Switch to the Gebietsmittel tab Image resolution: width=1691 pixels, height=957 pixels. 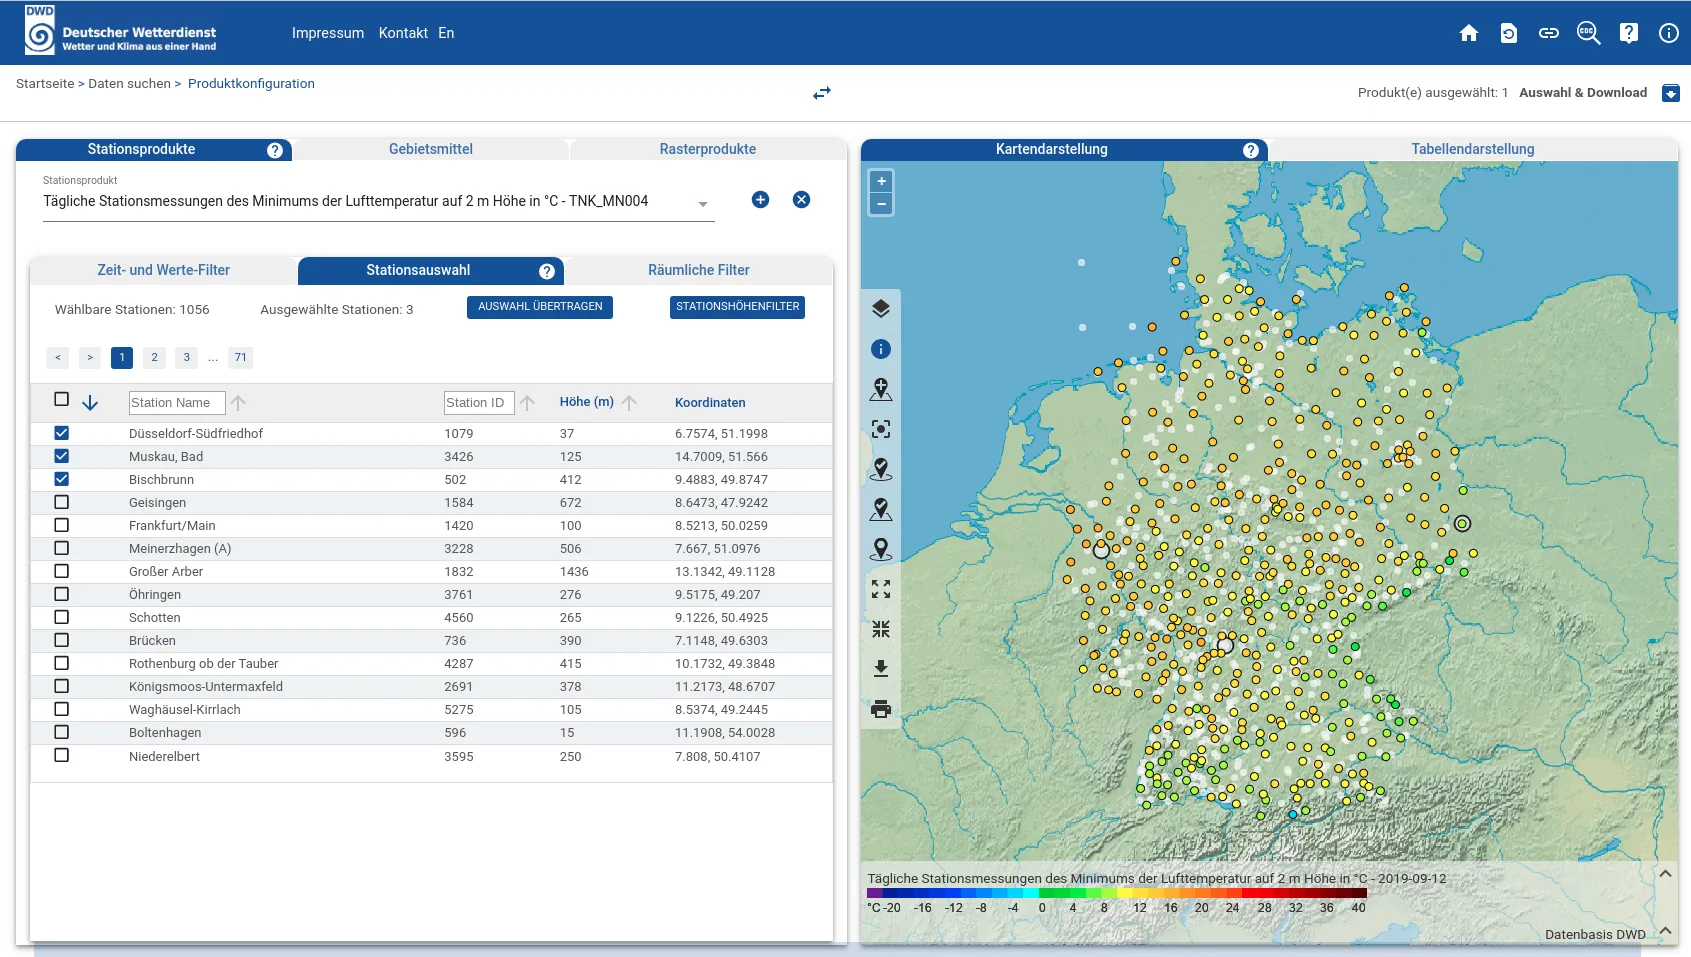coord(431,149)
